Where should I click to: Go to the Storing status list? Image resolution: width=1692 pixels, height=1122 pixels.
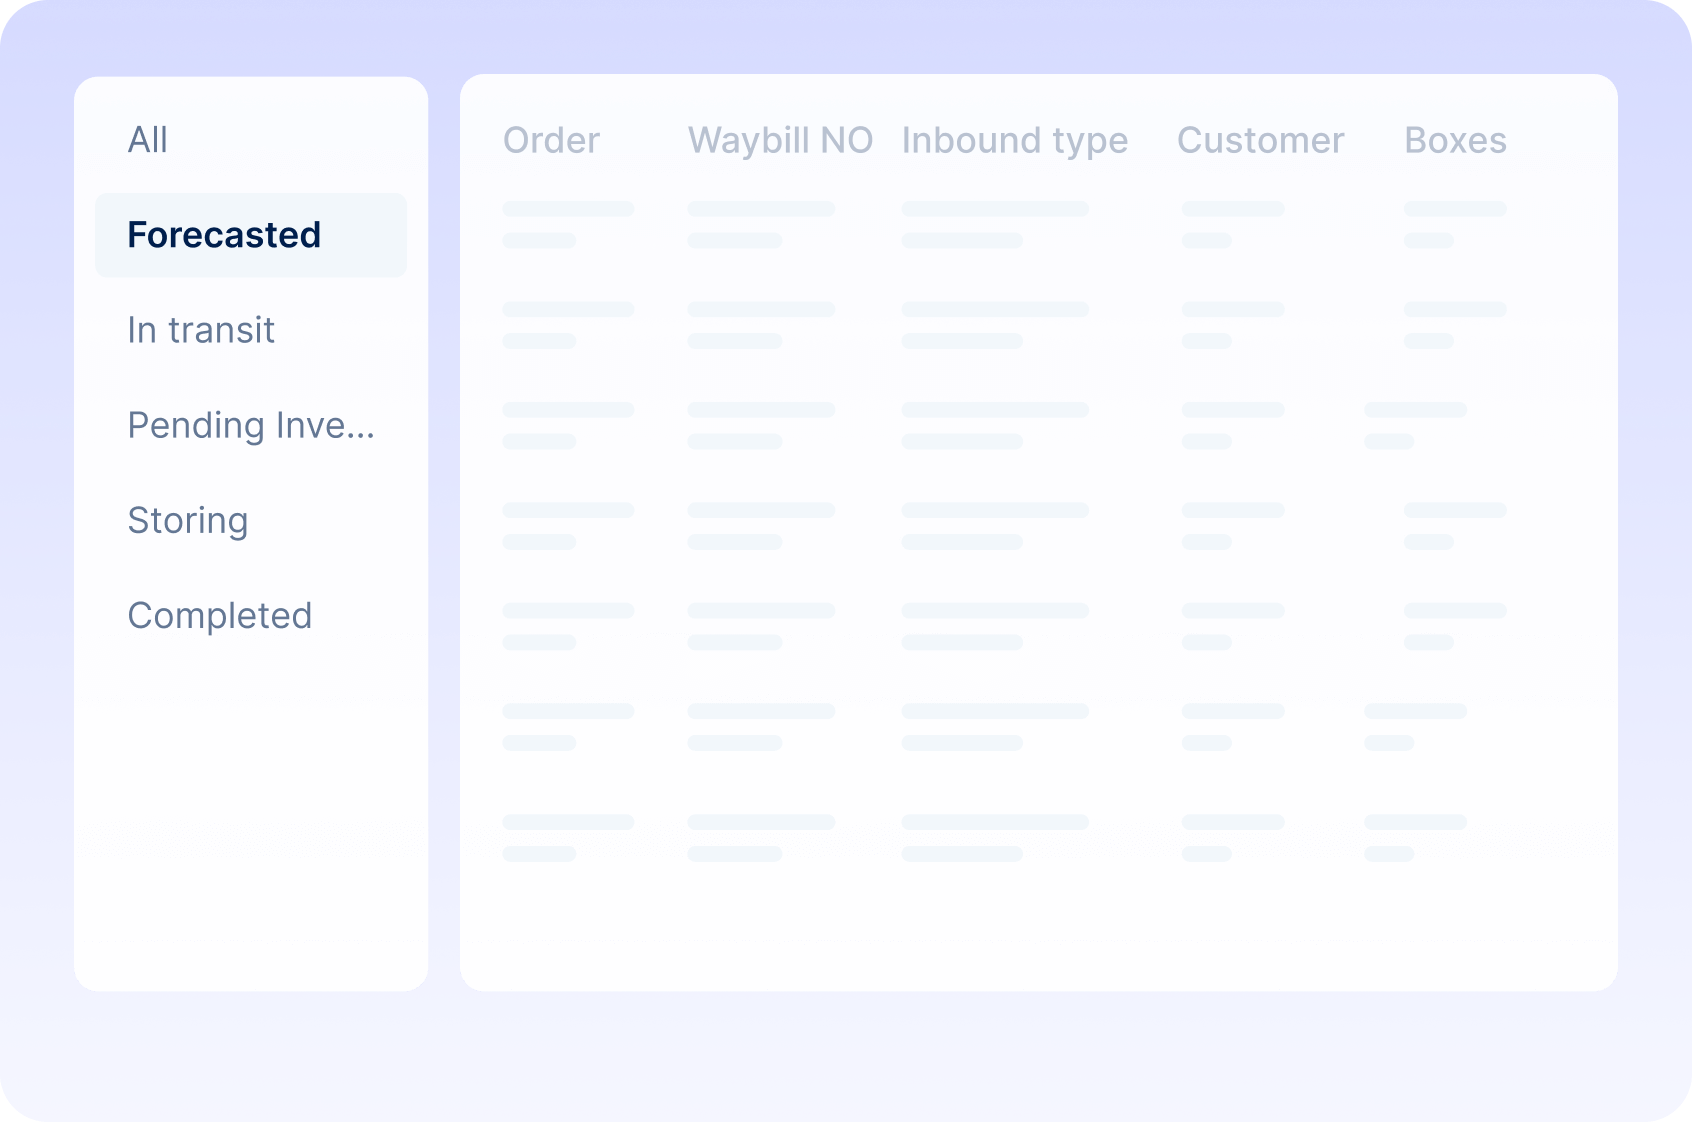coord(188,520)
